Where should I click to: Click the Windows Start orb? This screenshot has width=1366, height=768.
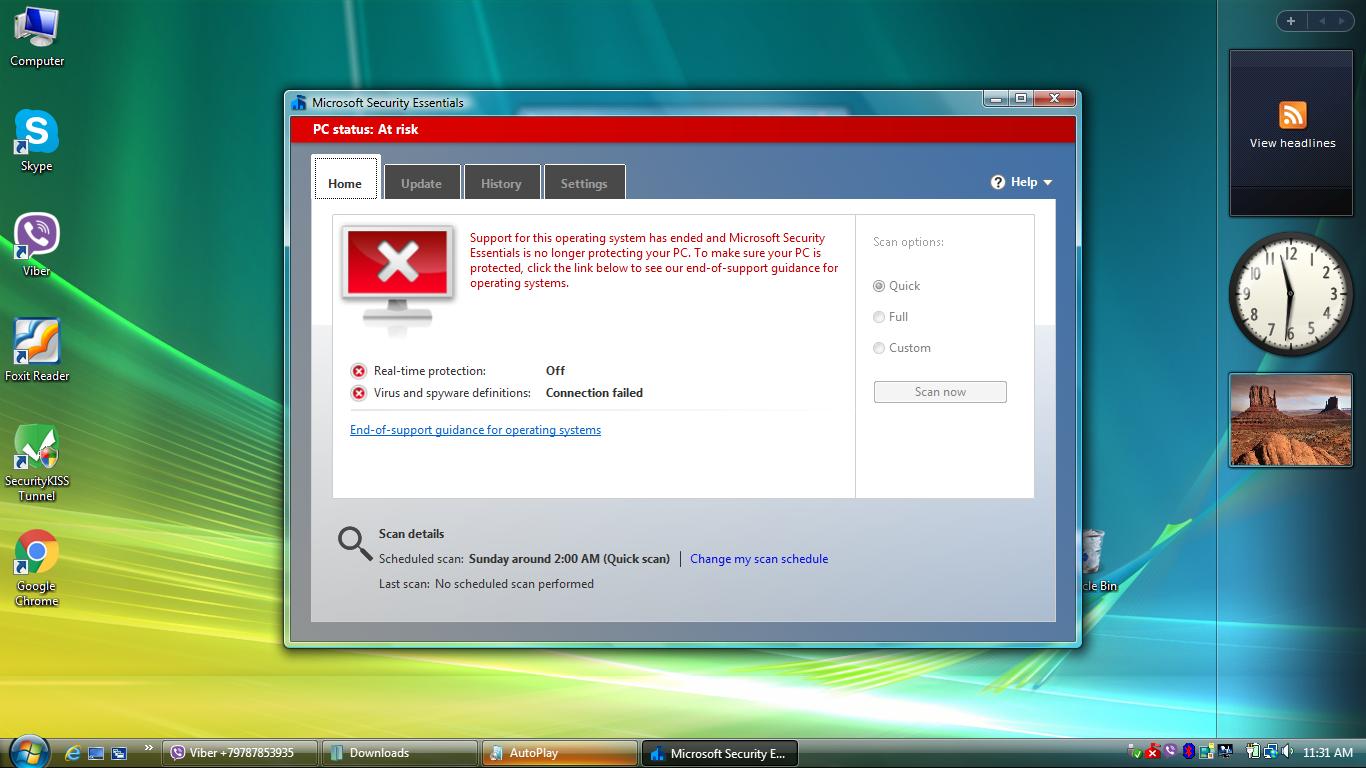click(28, 752)
